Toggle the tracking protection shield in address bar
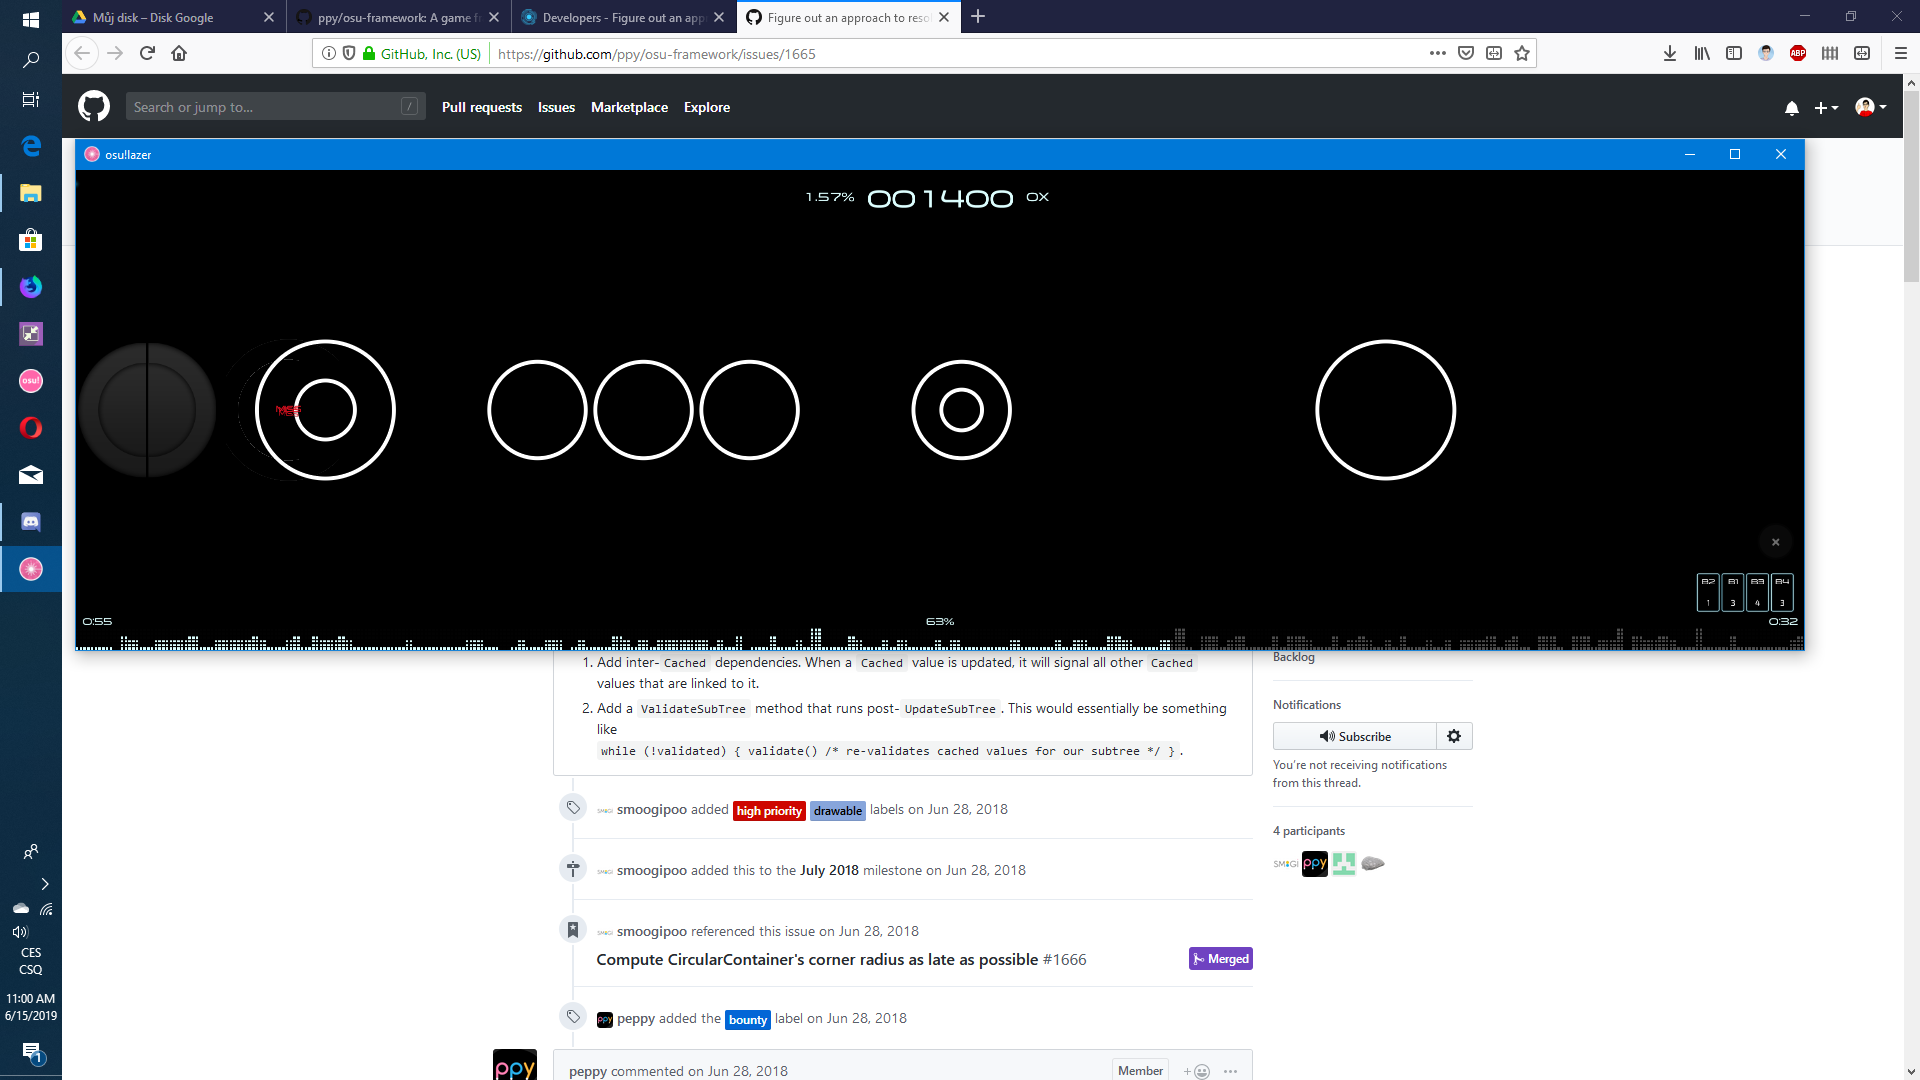 349,53
